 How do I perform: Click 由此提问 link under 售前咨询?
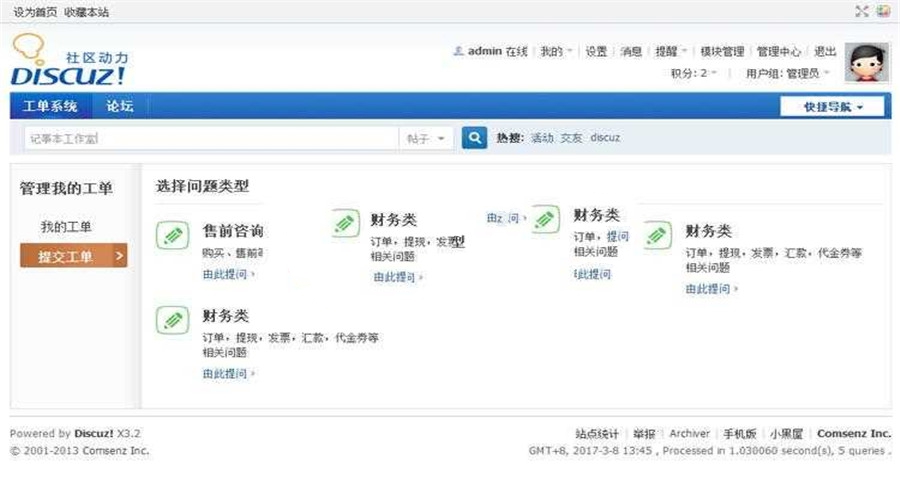tap(226, 273)
